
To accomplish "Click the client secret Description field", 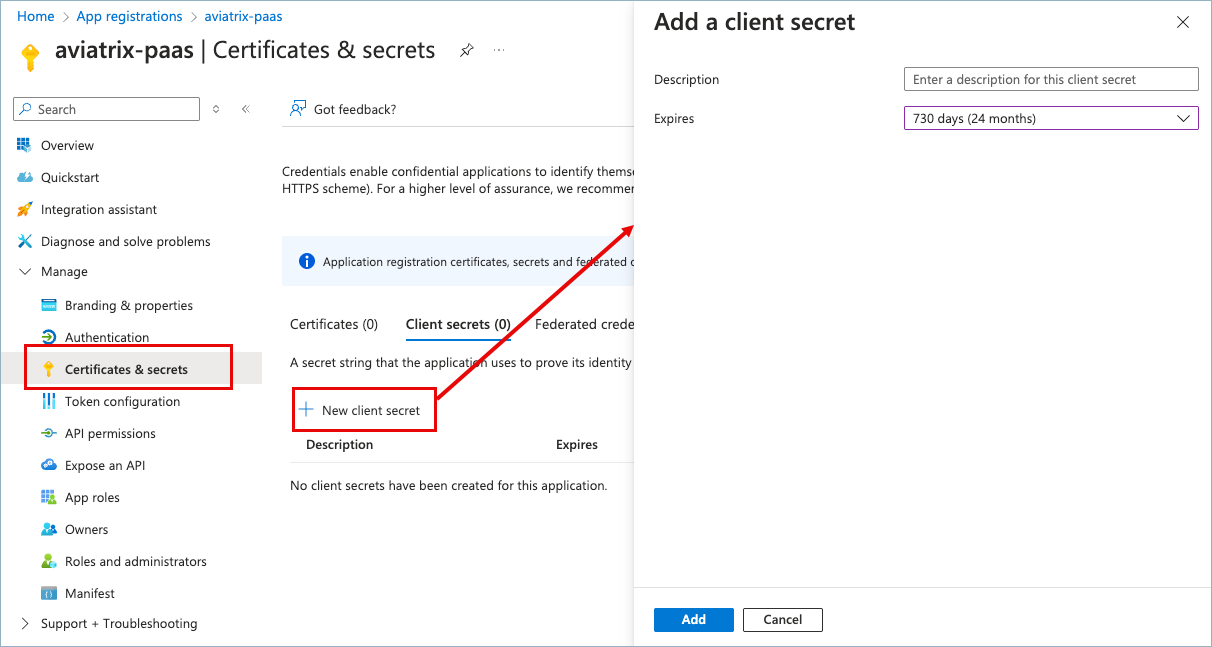I will pos(1050,79).
